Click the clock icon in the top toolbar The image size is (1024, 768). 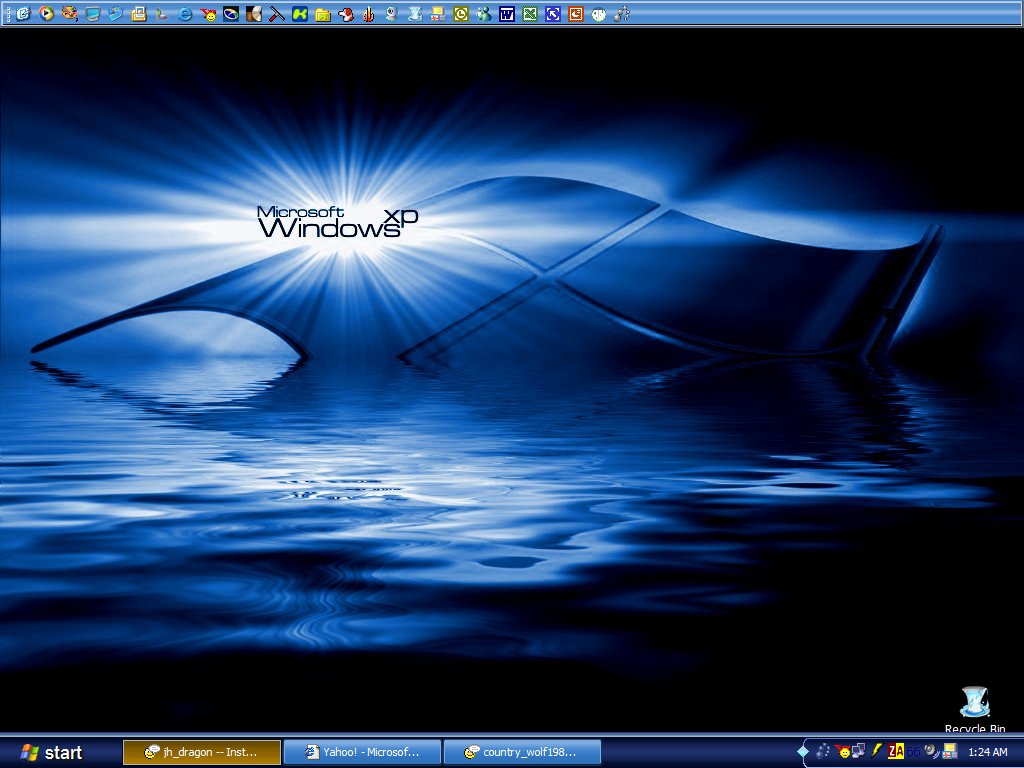point(461,13)
